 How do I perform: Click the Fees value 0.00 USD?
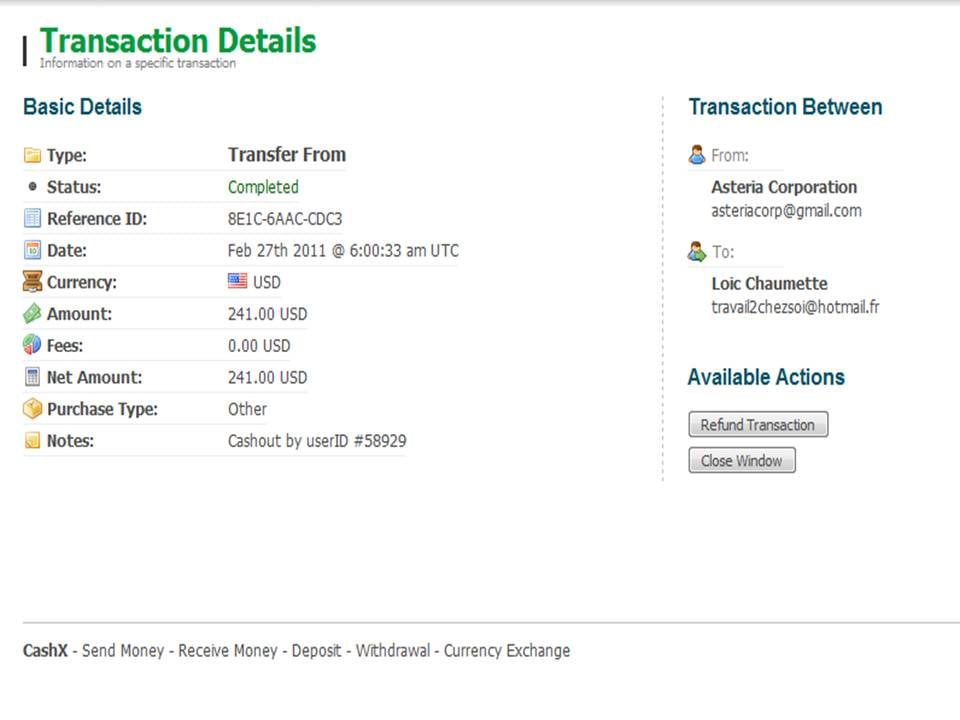pyautogui.click(x=259, y=346)
